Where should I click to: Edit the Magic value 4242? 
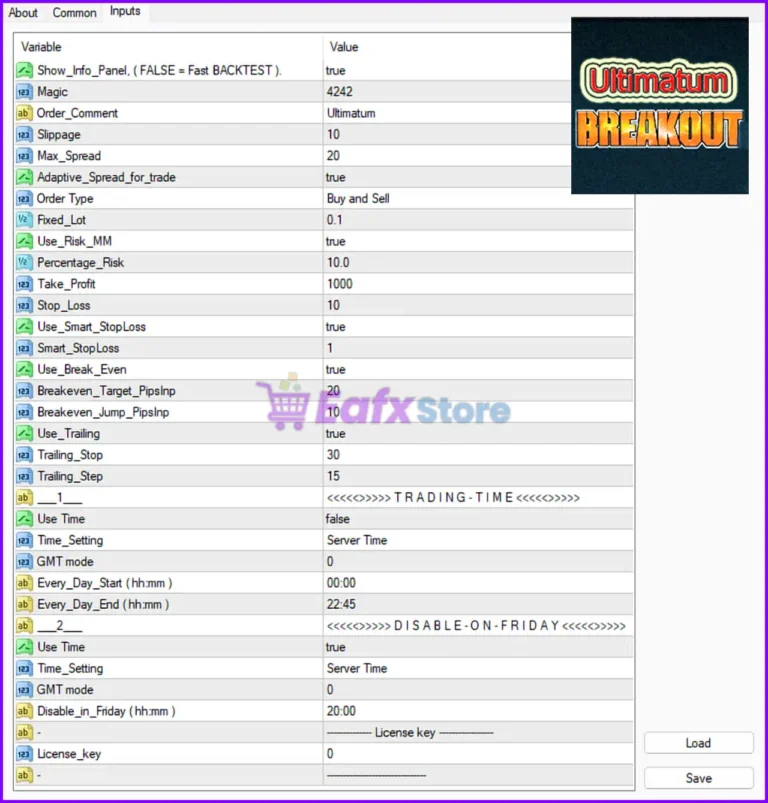[339, 92]
